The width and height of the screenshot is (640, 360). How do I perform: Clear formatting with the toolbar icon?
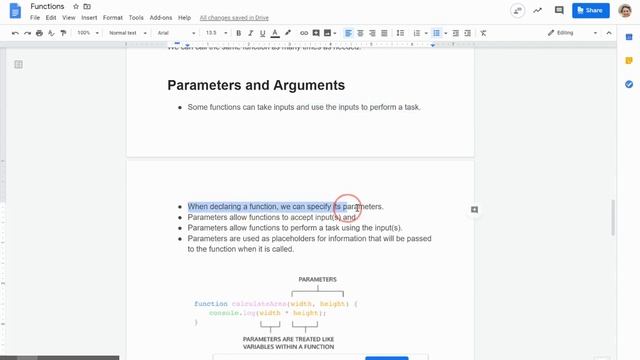pos(483,33)
